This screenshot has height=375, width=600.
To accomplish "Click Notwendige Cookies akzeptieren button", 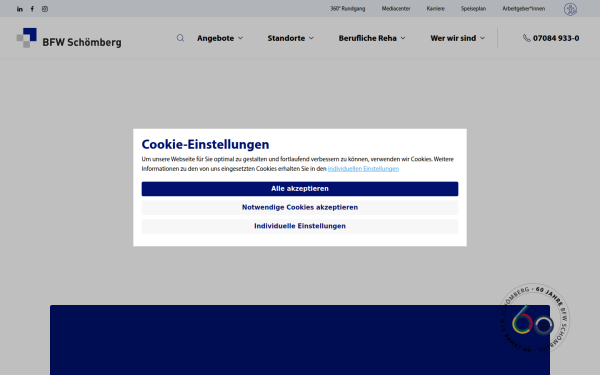I will point(300,207).
